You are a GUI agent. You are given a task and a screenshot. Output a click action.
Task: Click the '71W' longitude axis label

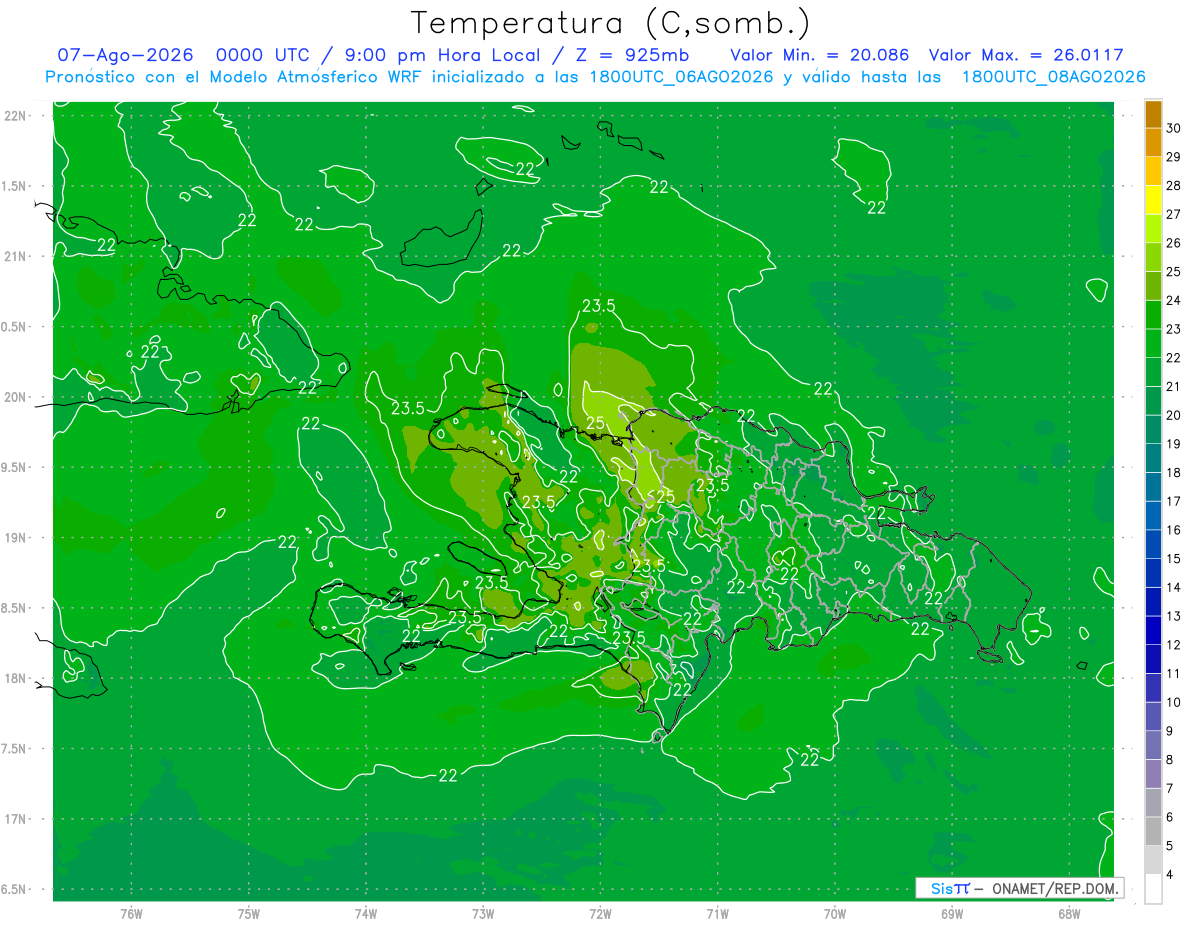717,913
